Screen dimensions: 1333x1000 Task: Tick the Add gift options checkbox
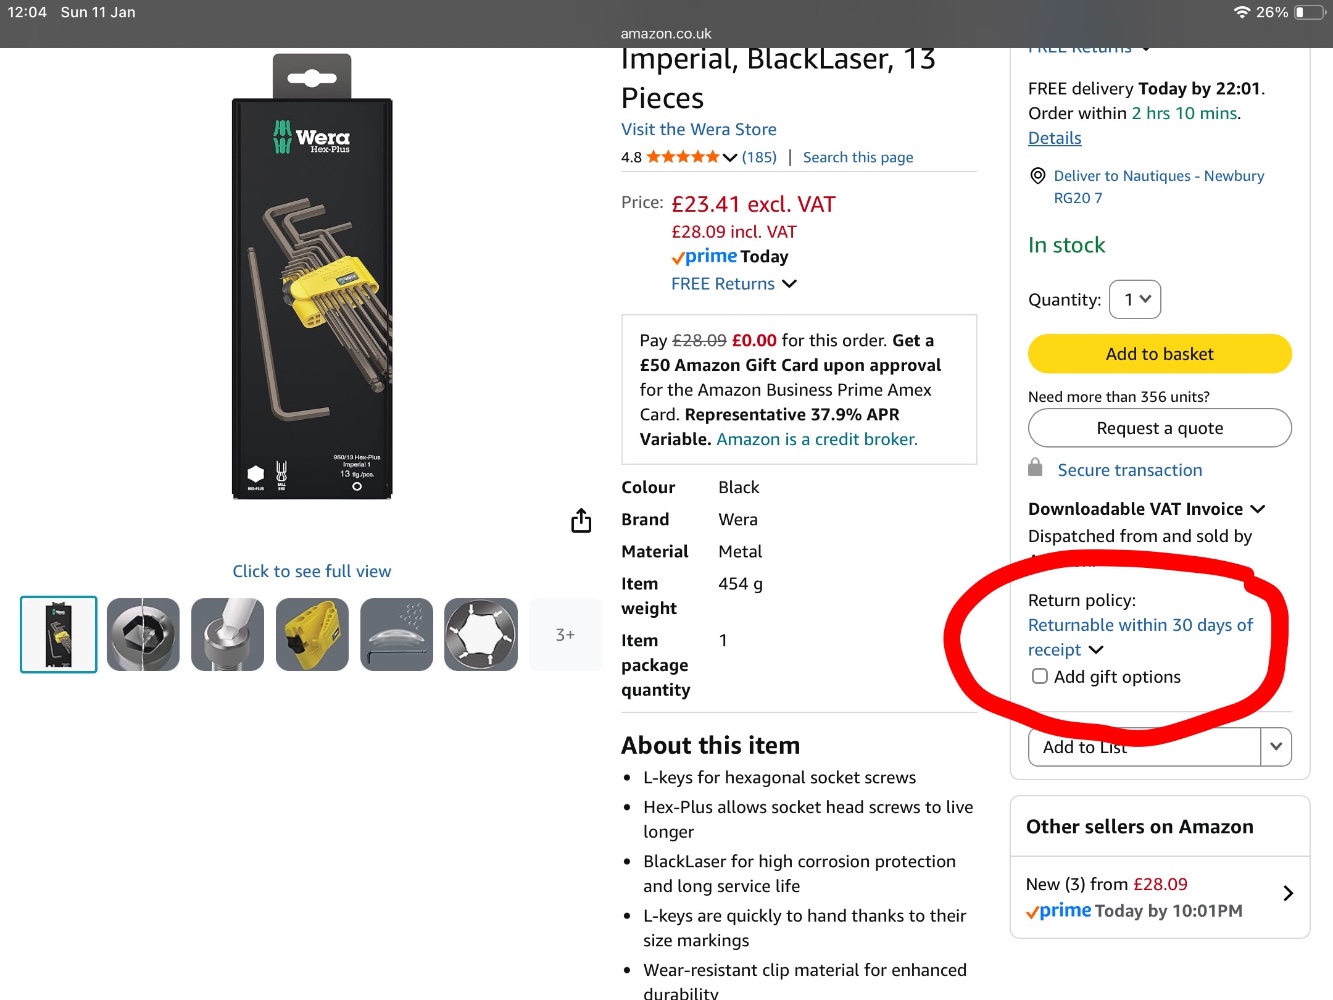coord(1040,677)
